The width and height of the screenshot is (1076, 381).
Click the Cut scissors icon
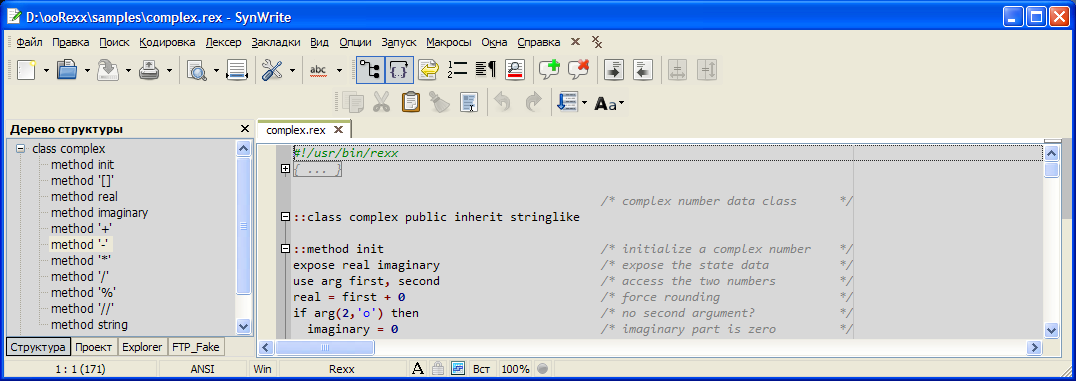pyautogui.click(x=382, y=103)
